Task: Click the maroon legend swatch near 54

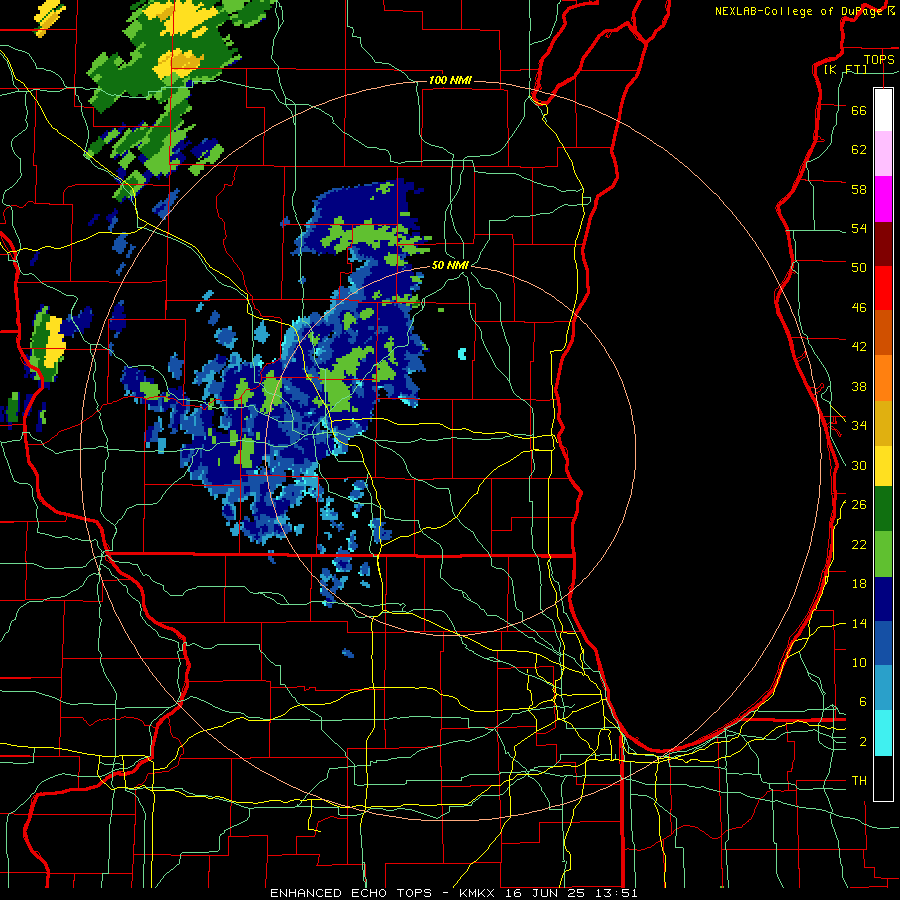Action: 883,244
